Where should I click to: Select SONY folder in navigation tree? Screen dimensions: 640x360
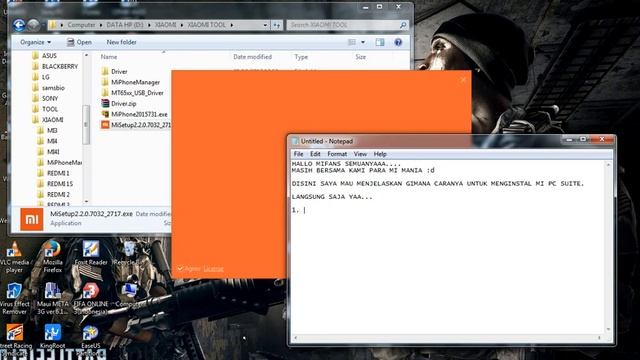pyautogui.click(x=45, y=98)
